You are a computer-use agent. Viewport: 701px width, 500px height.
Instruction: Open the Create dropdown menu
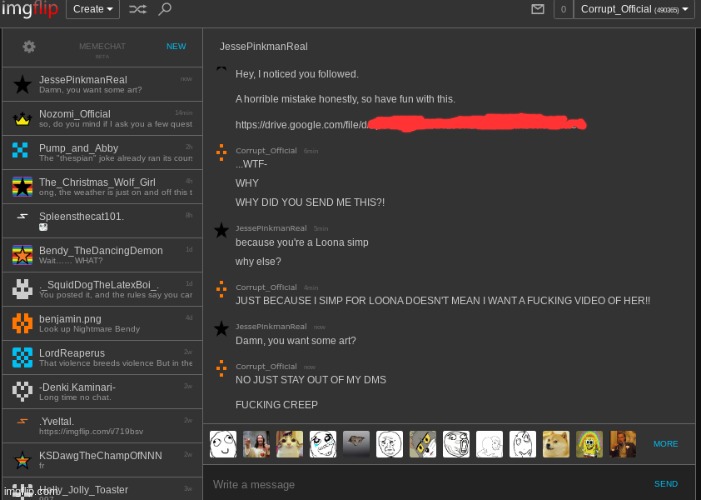[x=93, y=9]
